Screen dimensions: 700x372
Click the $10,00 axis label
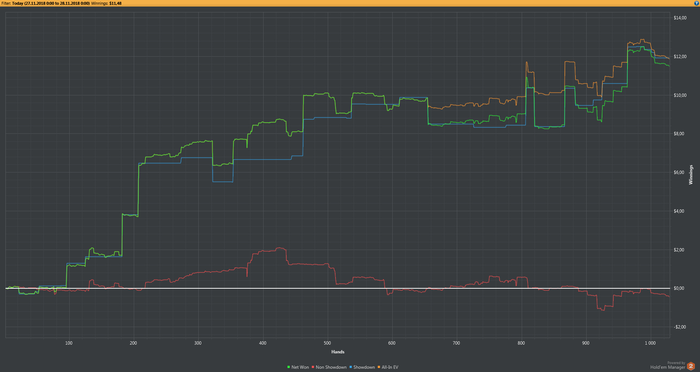coord(680,95)
